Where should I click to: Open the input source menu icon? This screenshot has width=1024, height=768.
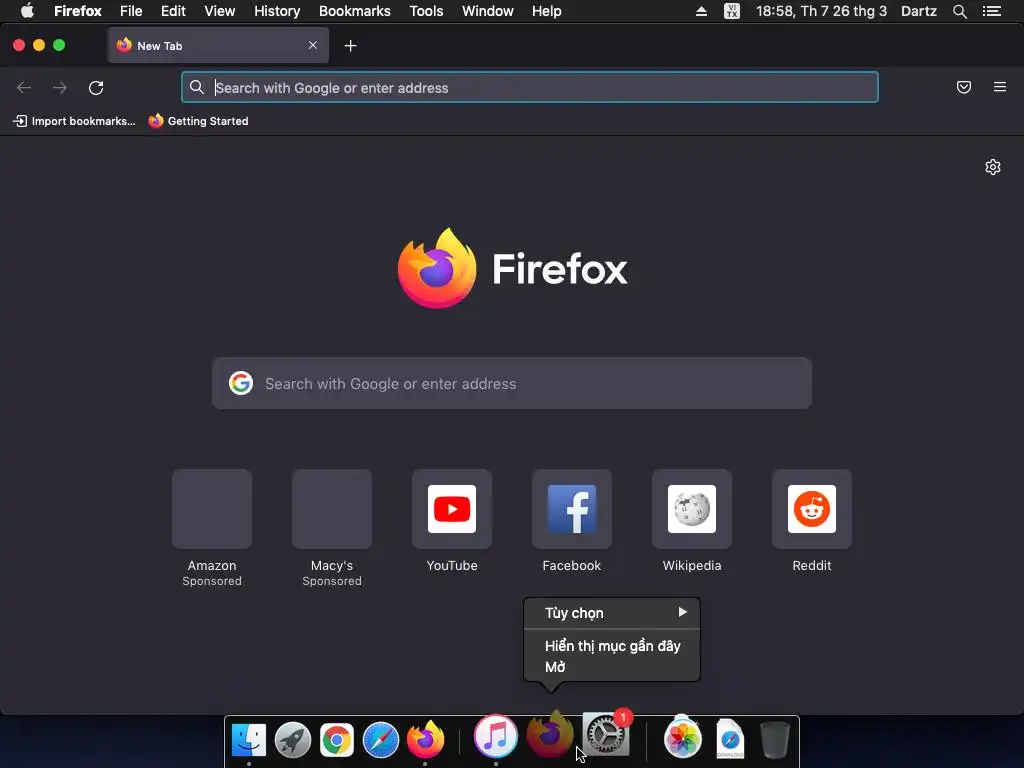click(x=732, y=11)
